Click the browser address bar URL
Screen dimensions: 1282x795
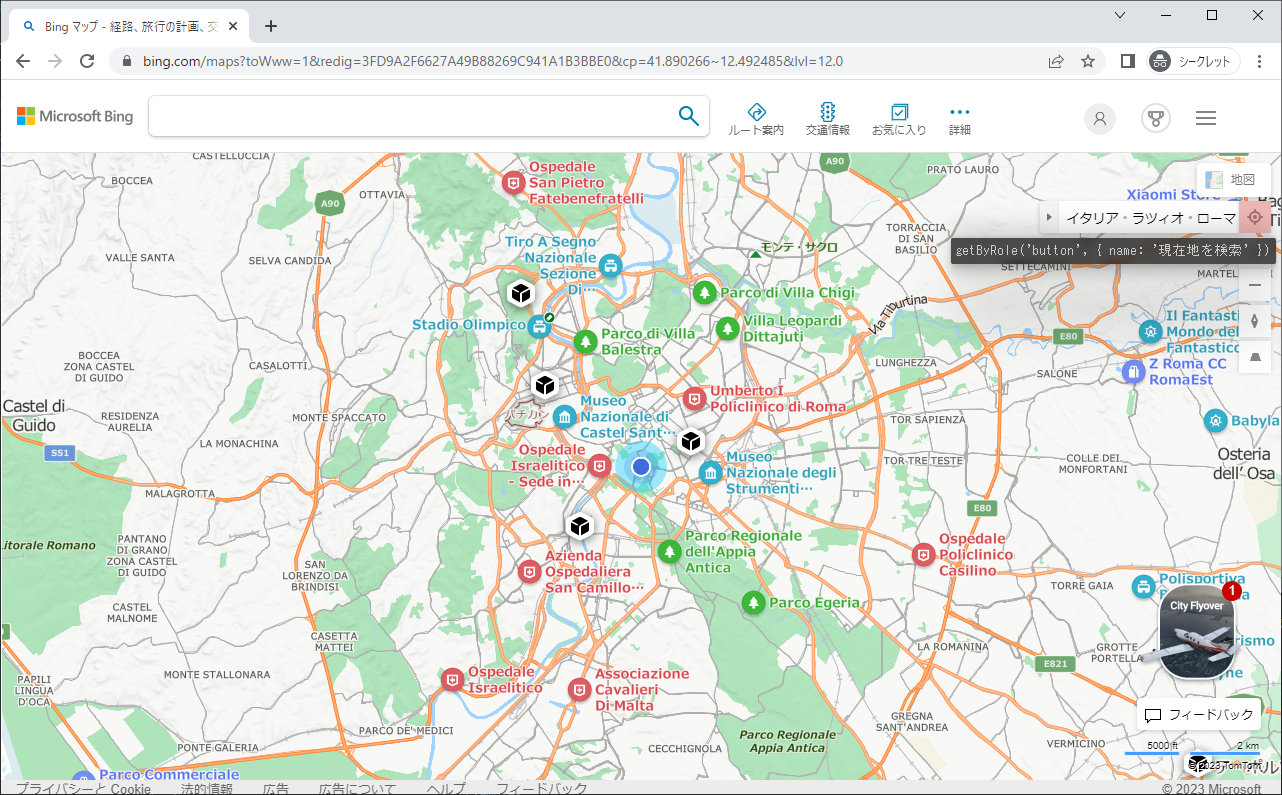[493, 61]
